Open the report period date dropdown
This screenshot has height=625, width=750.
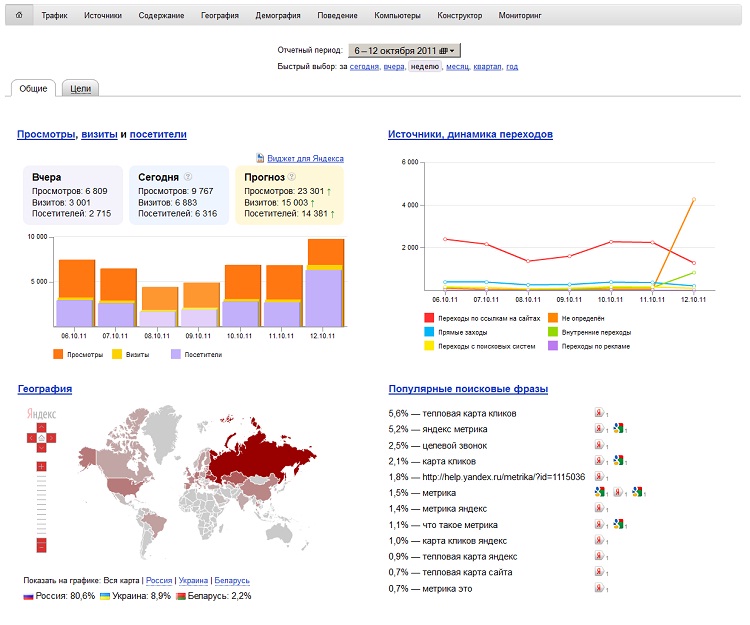404,50
